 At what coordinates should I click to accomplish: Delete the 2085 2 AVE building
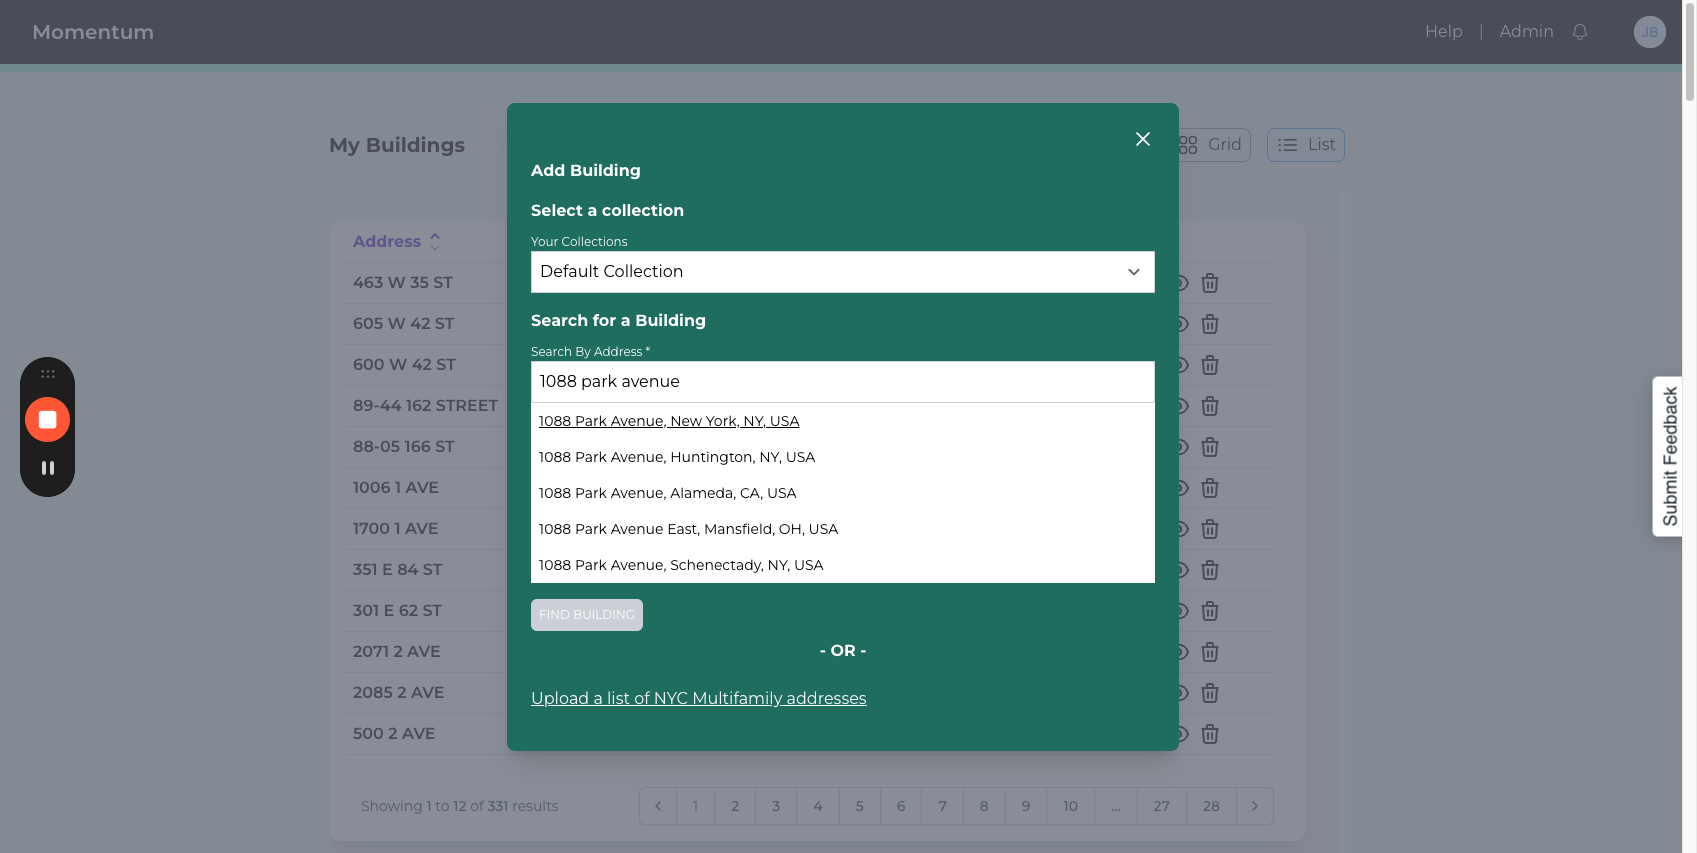pyautogui.click(x=1210, y=693)
